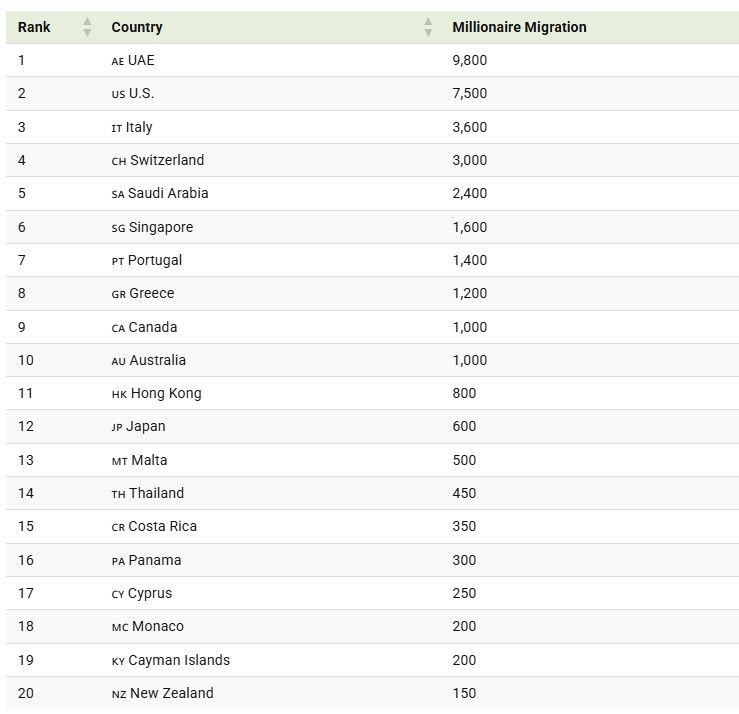This screenshot has height=714, width=739.
Task: Click the 9,800 migration value
Action: click(x=470, y=60)
